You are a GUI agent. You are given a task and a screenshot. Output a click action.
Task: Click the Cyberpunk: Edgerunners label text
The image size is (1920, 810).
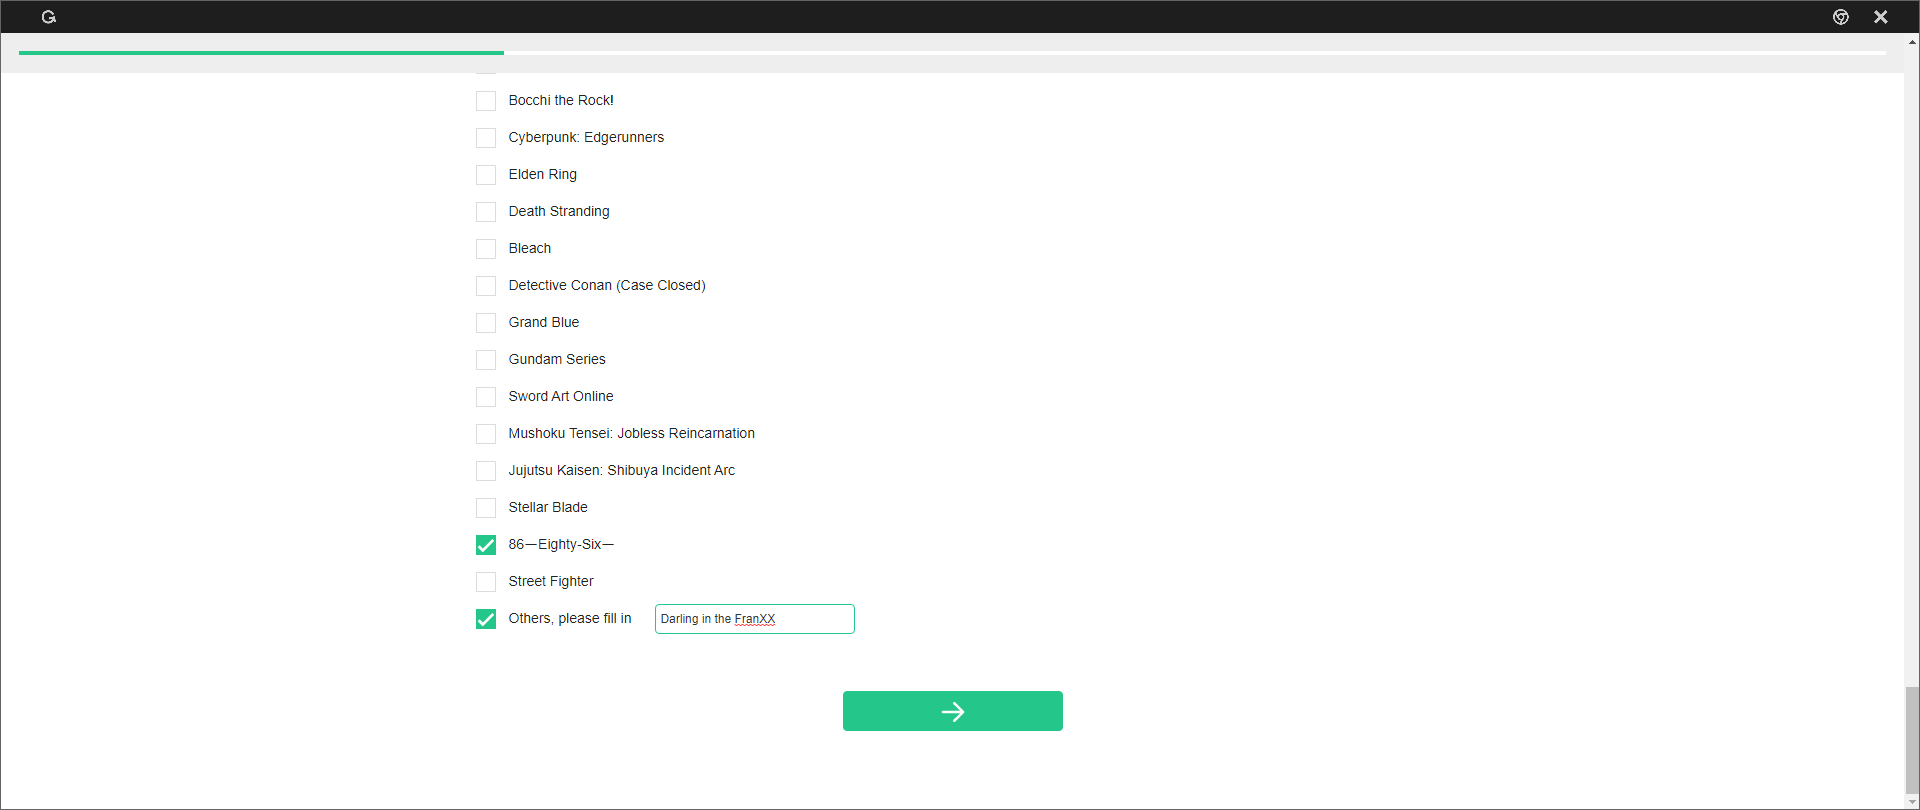pos(586,138)
